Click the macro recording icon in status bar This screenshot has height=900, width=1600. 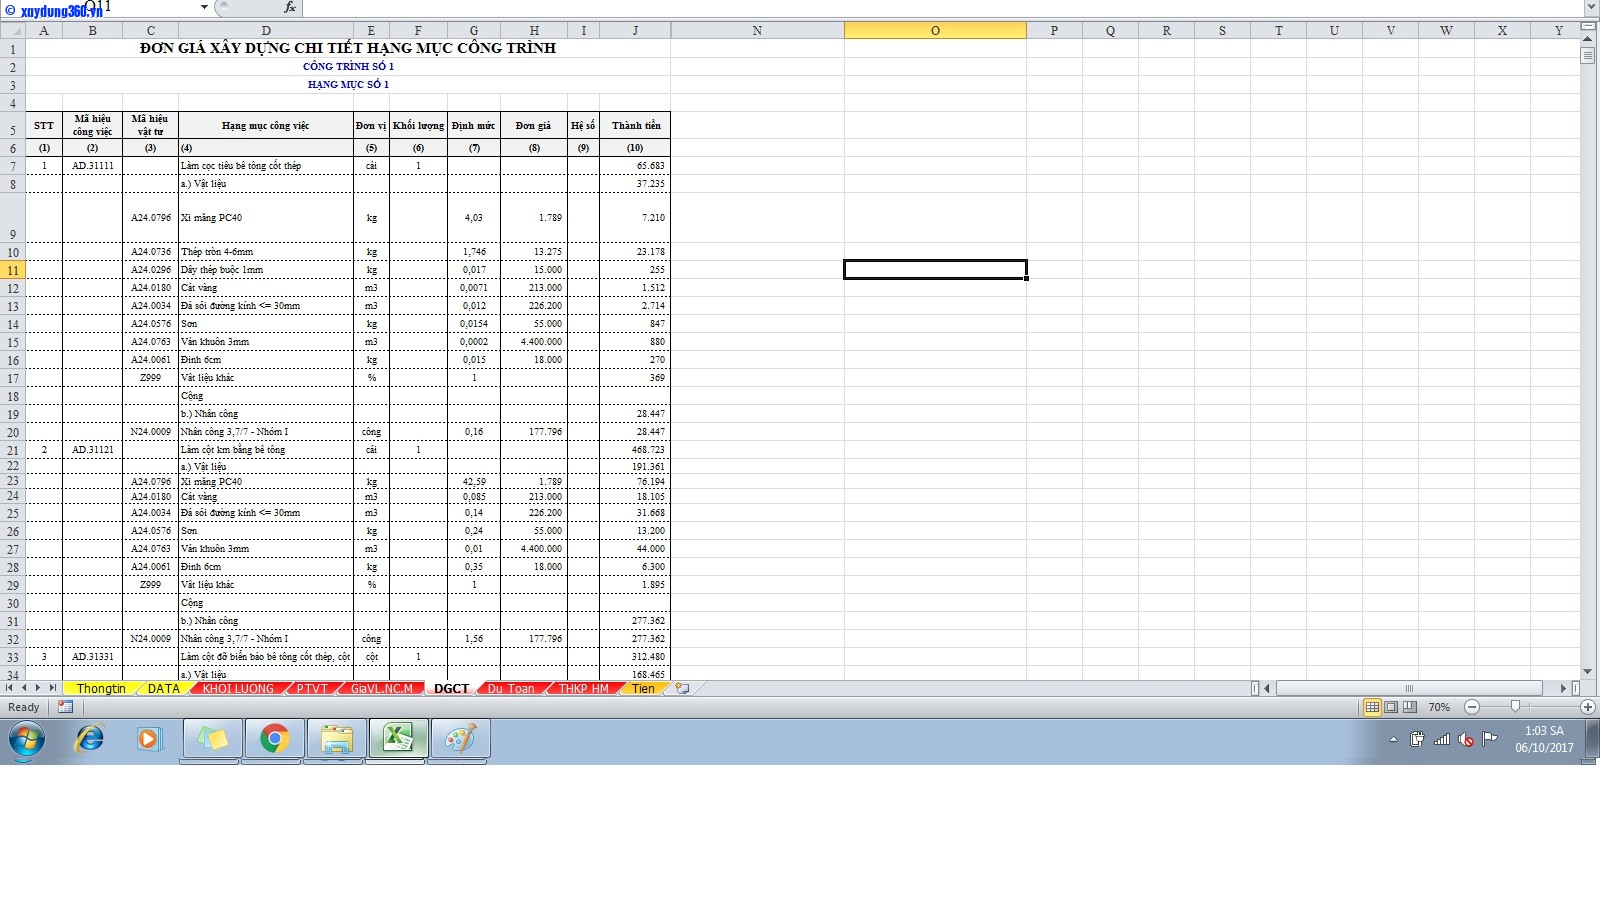pos(65,707)
